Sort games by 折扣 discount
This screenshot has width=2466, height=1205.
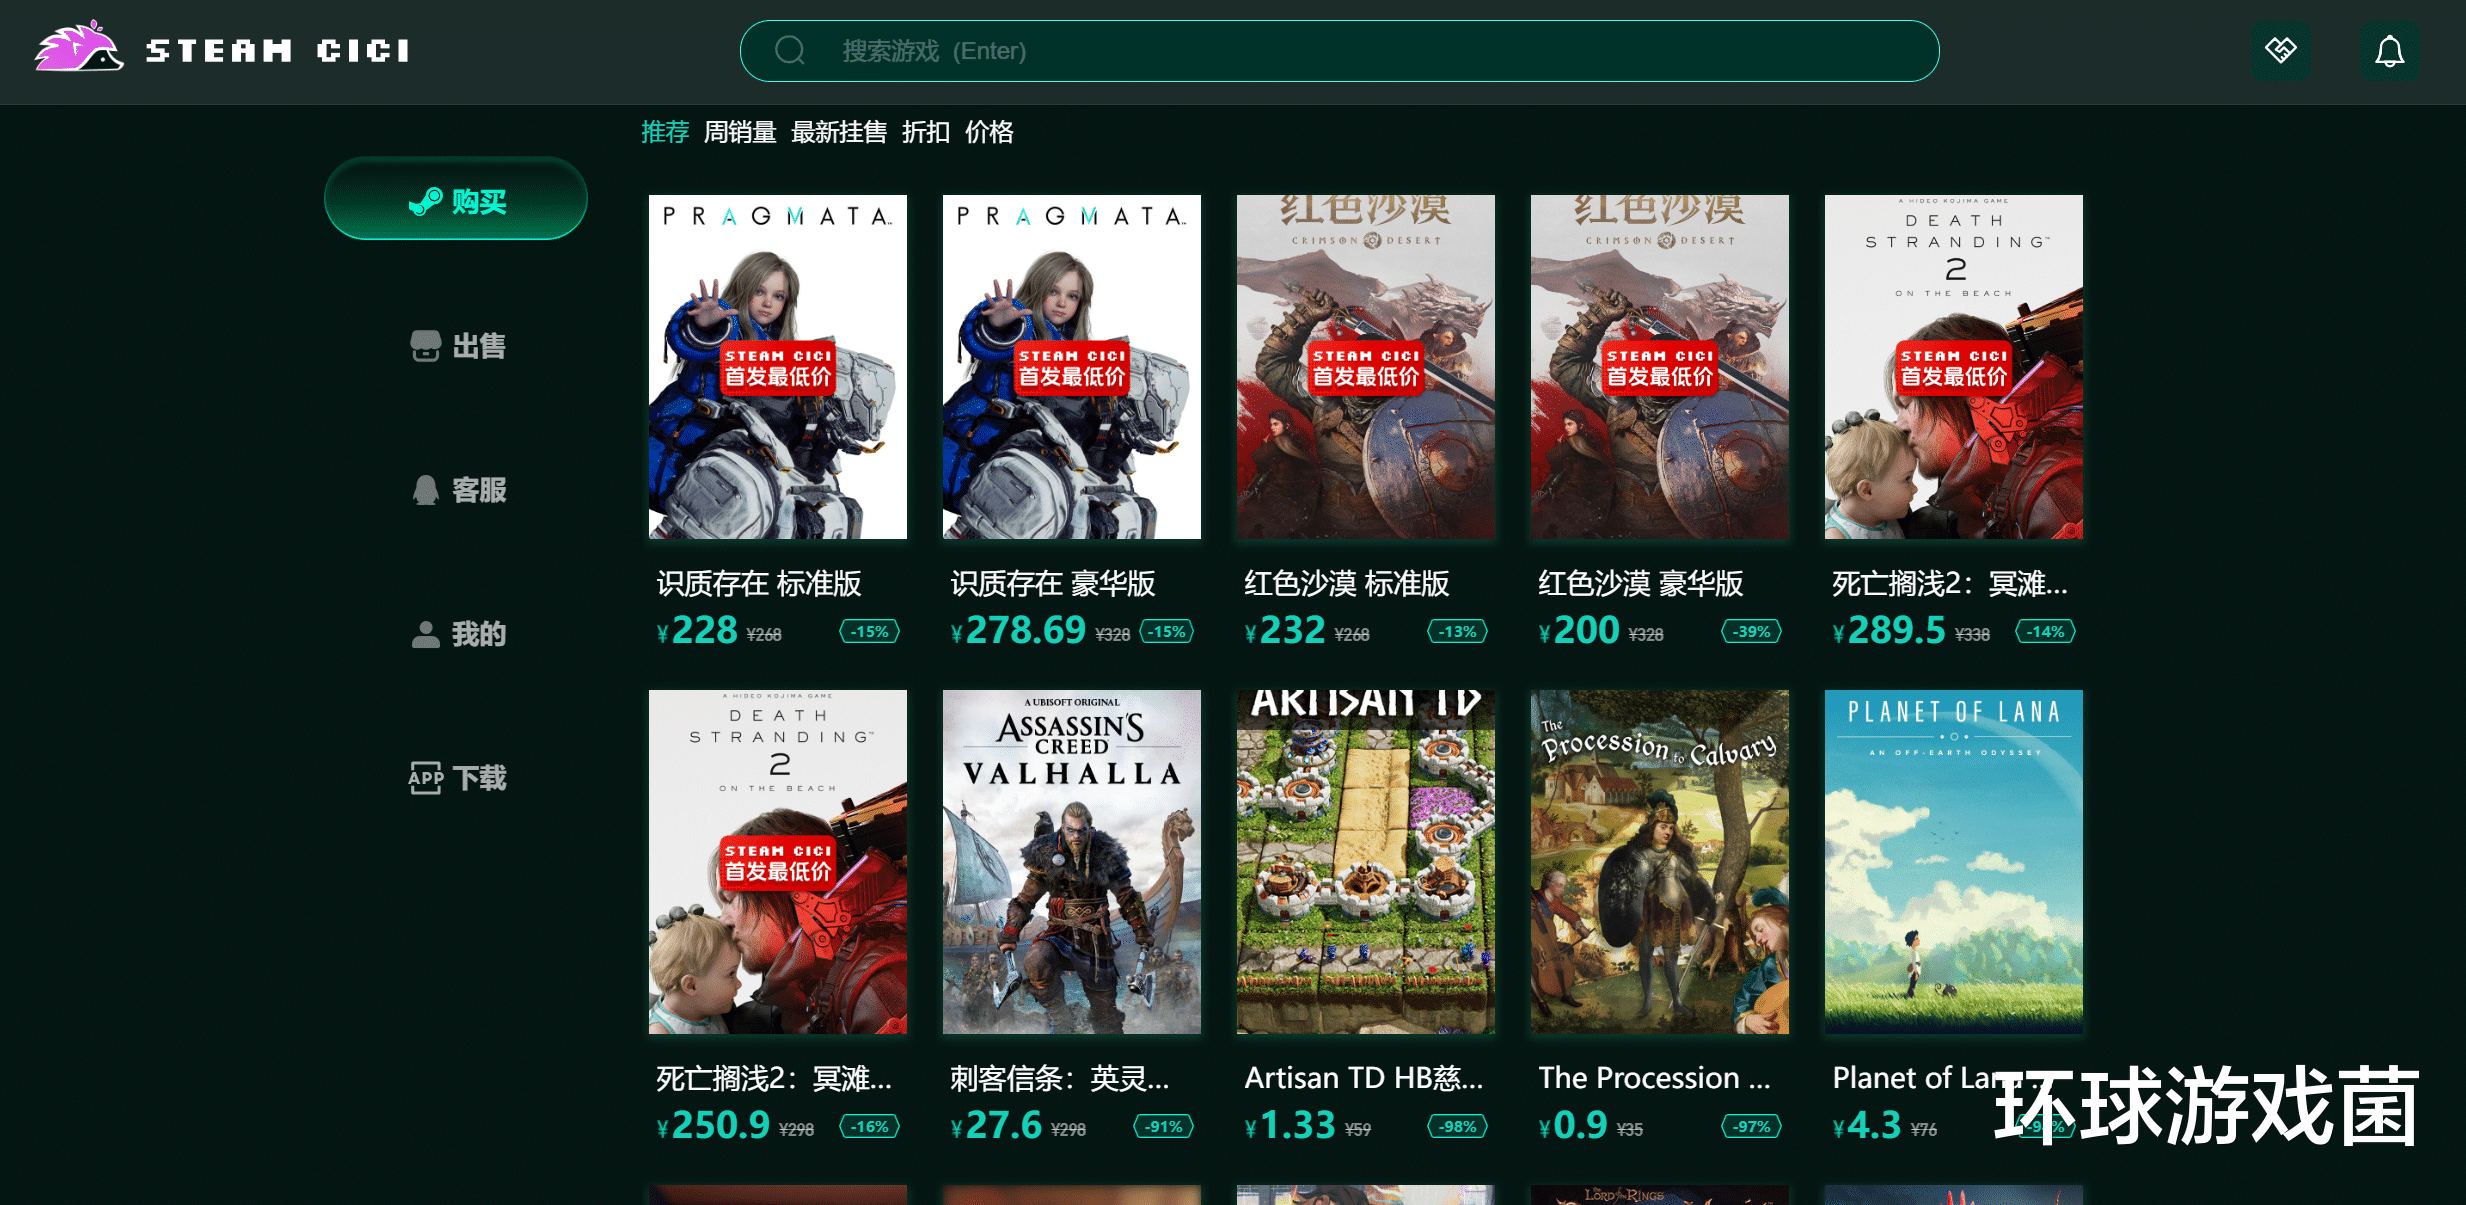click(x=925, y=132)
